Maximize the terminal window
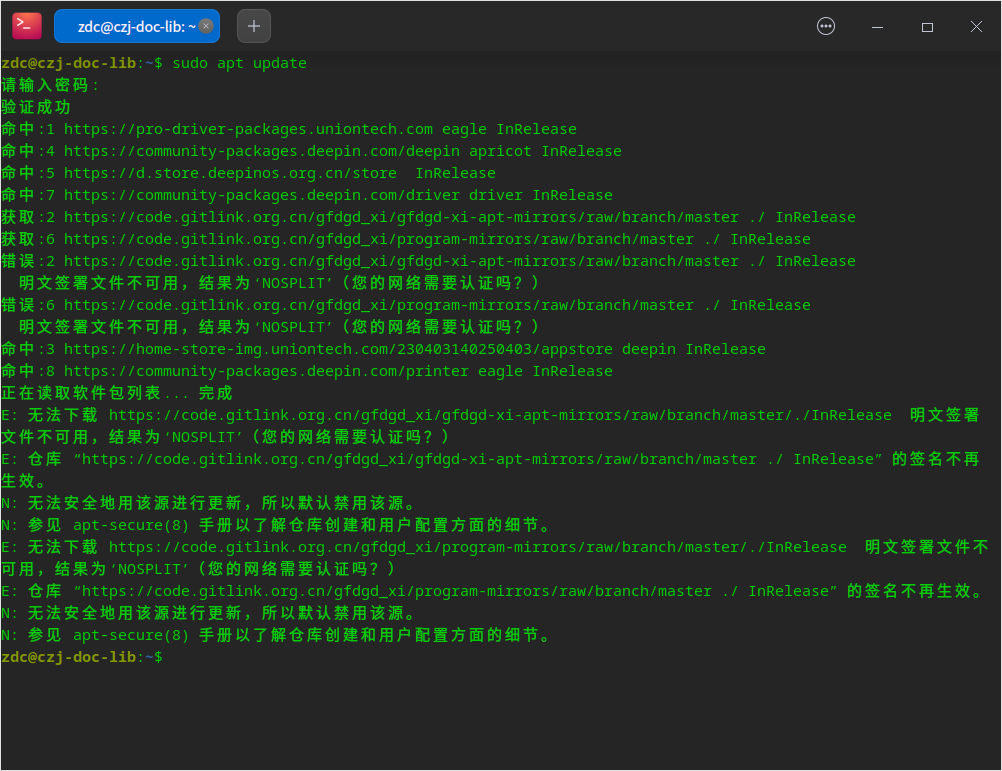Image resolution: width=1002 pixels, height=771 pixels. (x=926, y=26)
